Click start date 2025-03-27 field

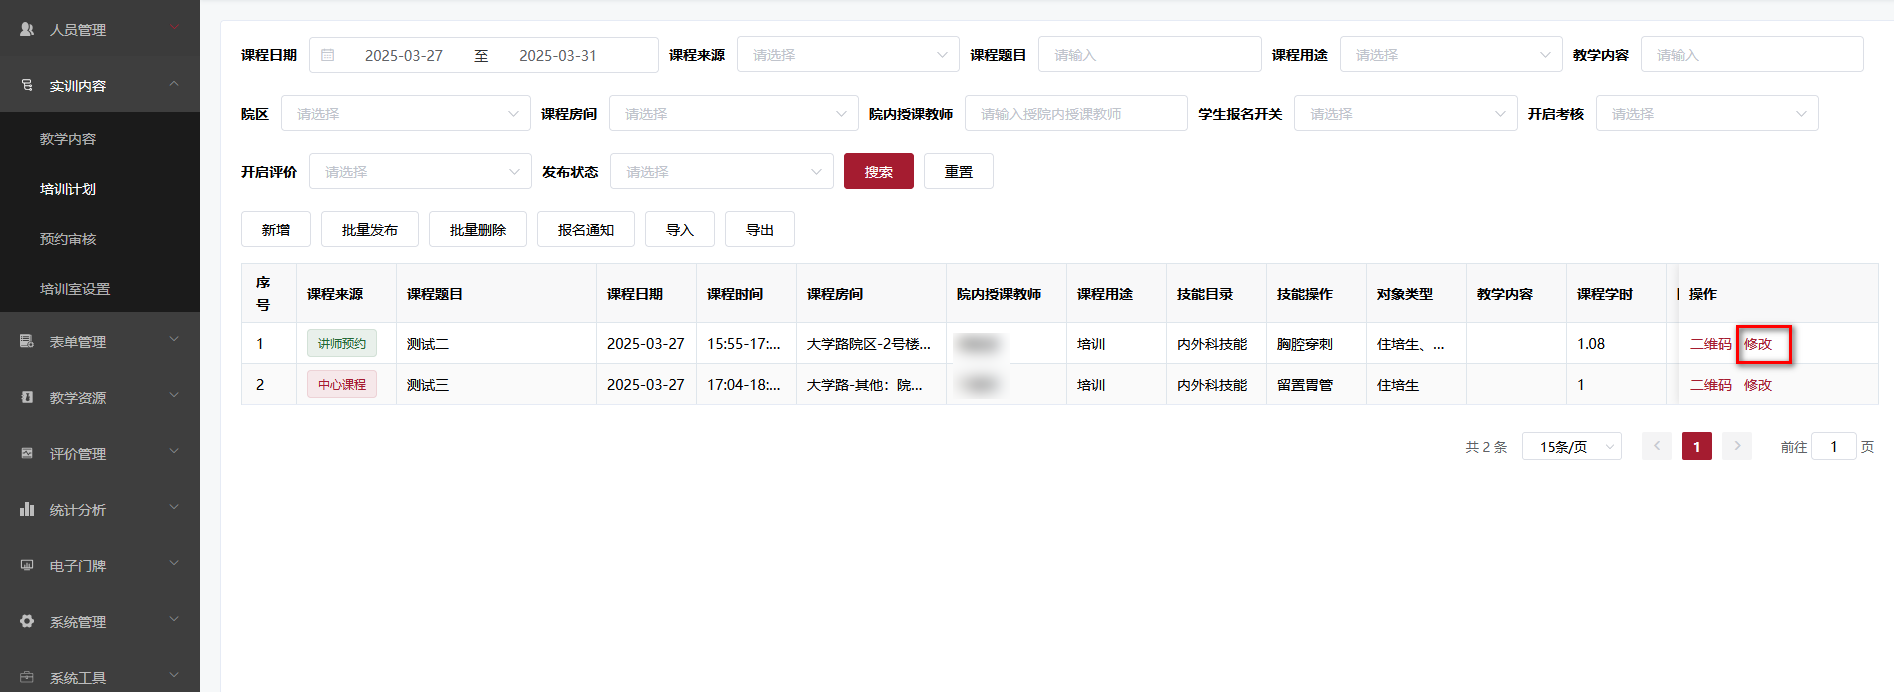click(x=404, y=56)
